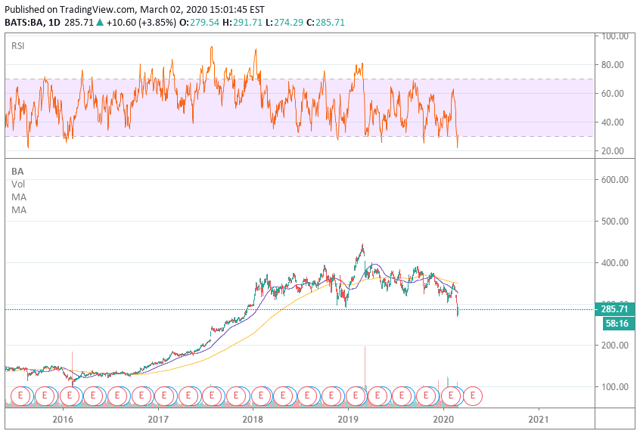This screenshot has height=434, width=640.
Task: Click the 80.00 RSI axis label
Action: [613, 65]
